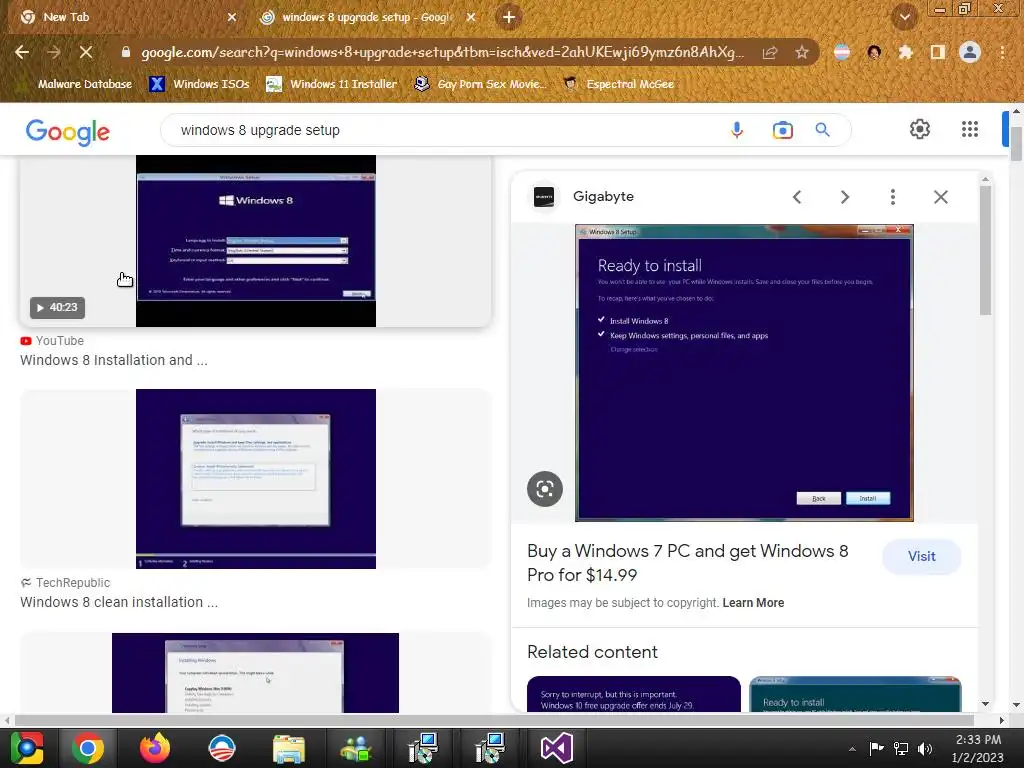Open the Google apps grid
This screenshot has height=768, width=1024.
970,129
